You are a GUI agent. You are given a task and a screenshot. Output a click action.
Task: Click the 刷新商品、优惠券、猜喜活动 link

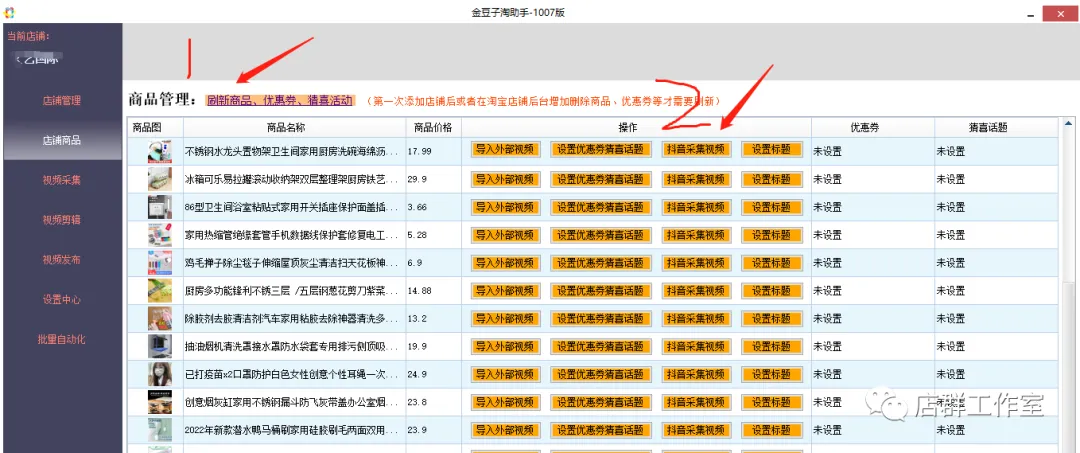click(x=280, y=101)
